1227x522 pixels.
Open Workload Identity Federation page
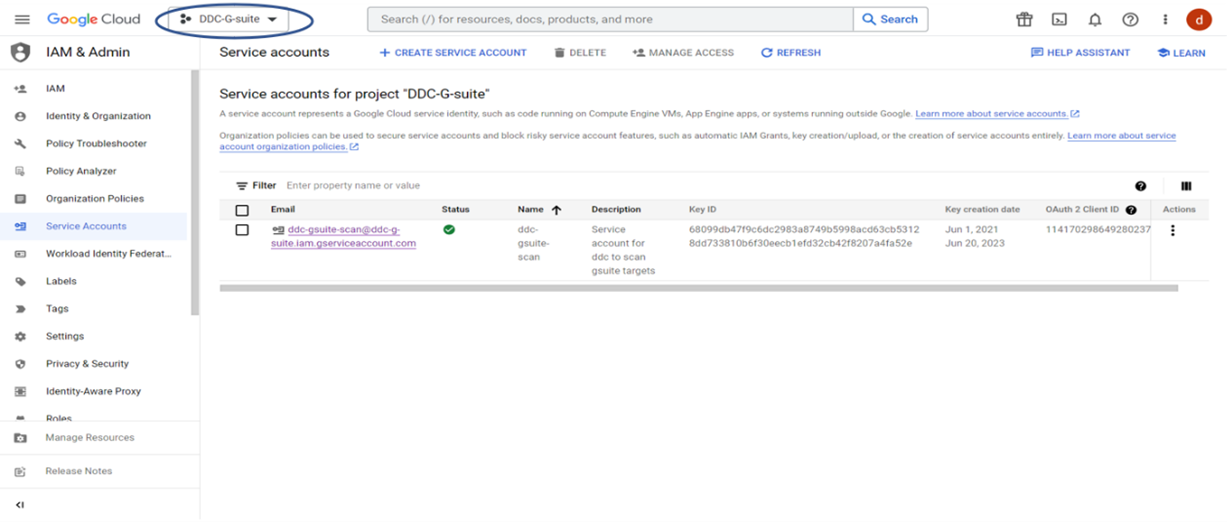click(109, 254)
